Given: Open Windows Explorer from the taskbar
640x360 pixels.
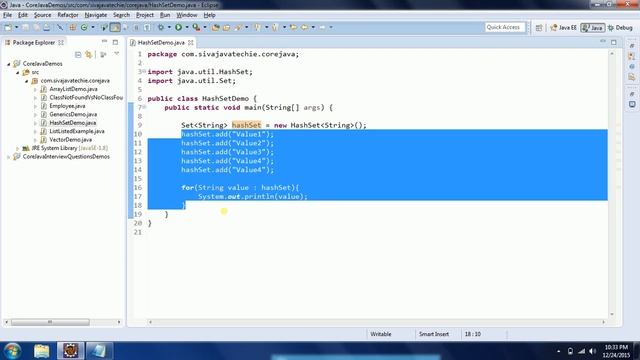Looking at the screenshot, I should coord(41,351).
